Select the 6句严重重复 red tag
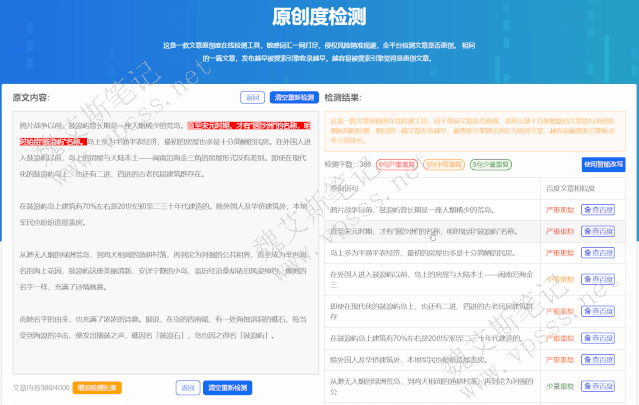639x405 pixels. click(394, 164)
